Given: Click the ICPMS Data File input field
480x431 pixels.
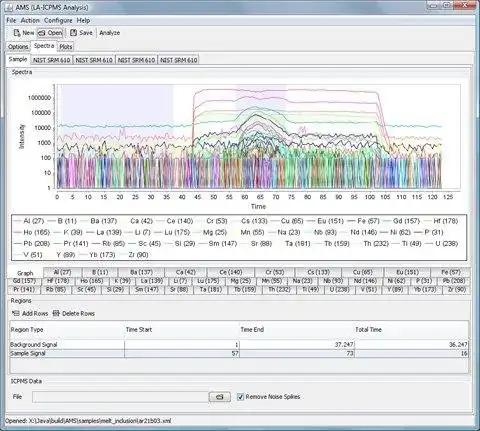Looking at the screenshot, I should [x=120, y=397].
